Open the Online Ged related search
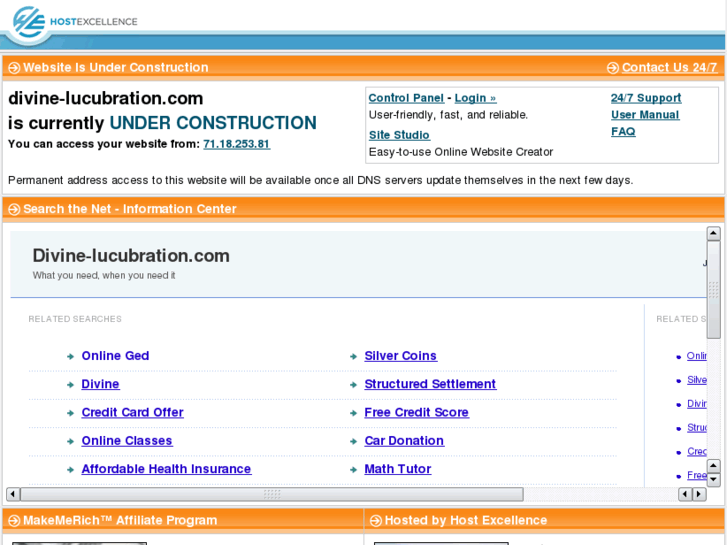 (x=115, y=356)
